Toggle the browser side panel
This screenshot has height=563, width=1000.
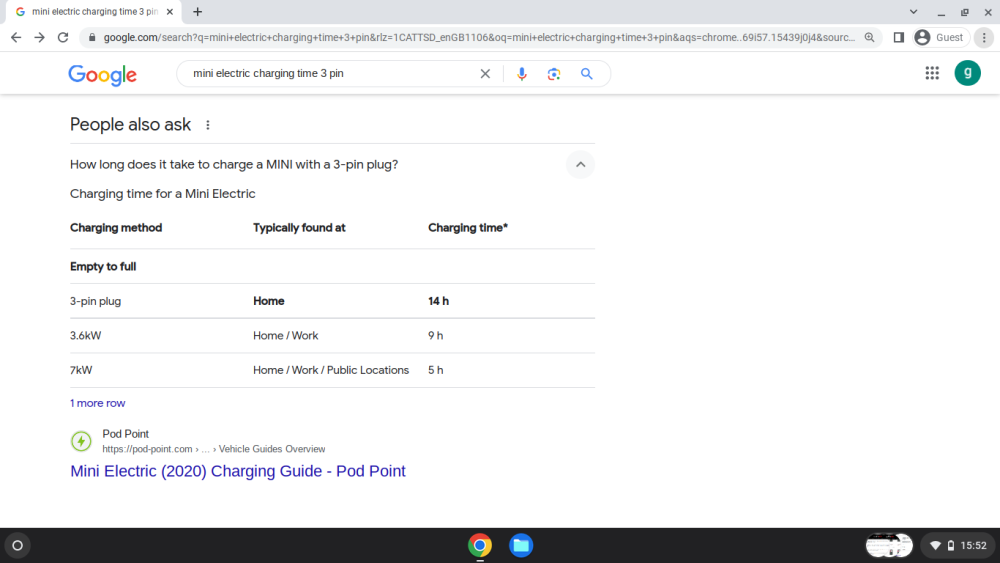tap(899, 38)
